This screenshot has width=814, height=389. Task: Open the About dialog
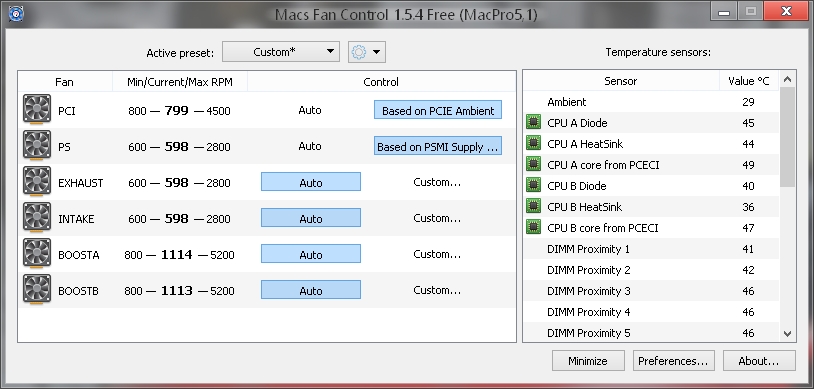click(x=759, y=361)
